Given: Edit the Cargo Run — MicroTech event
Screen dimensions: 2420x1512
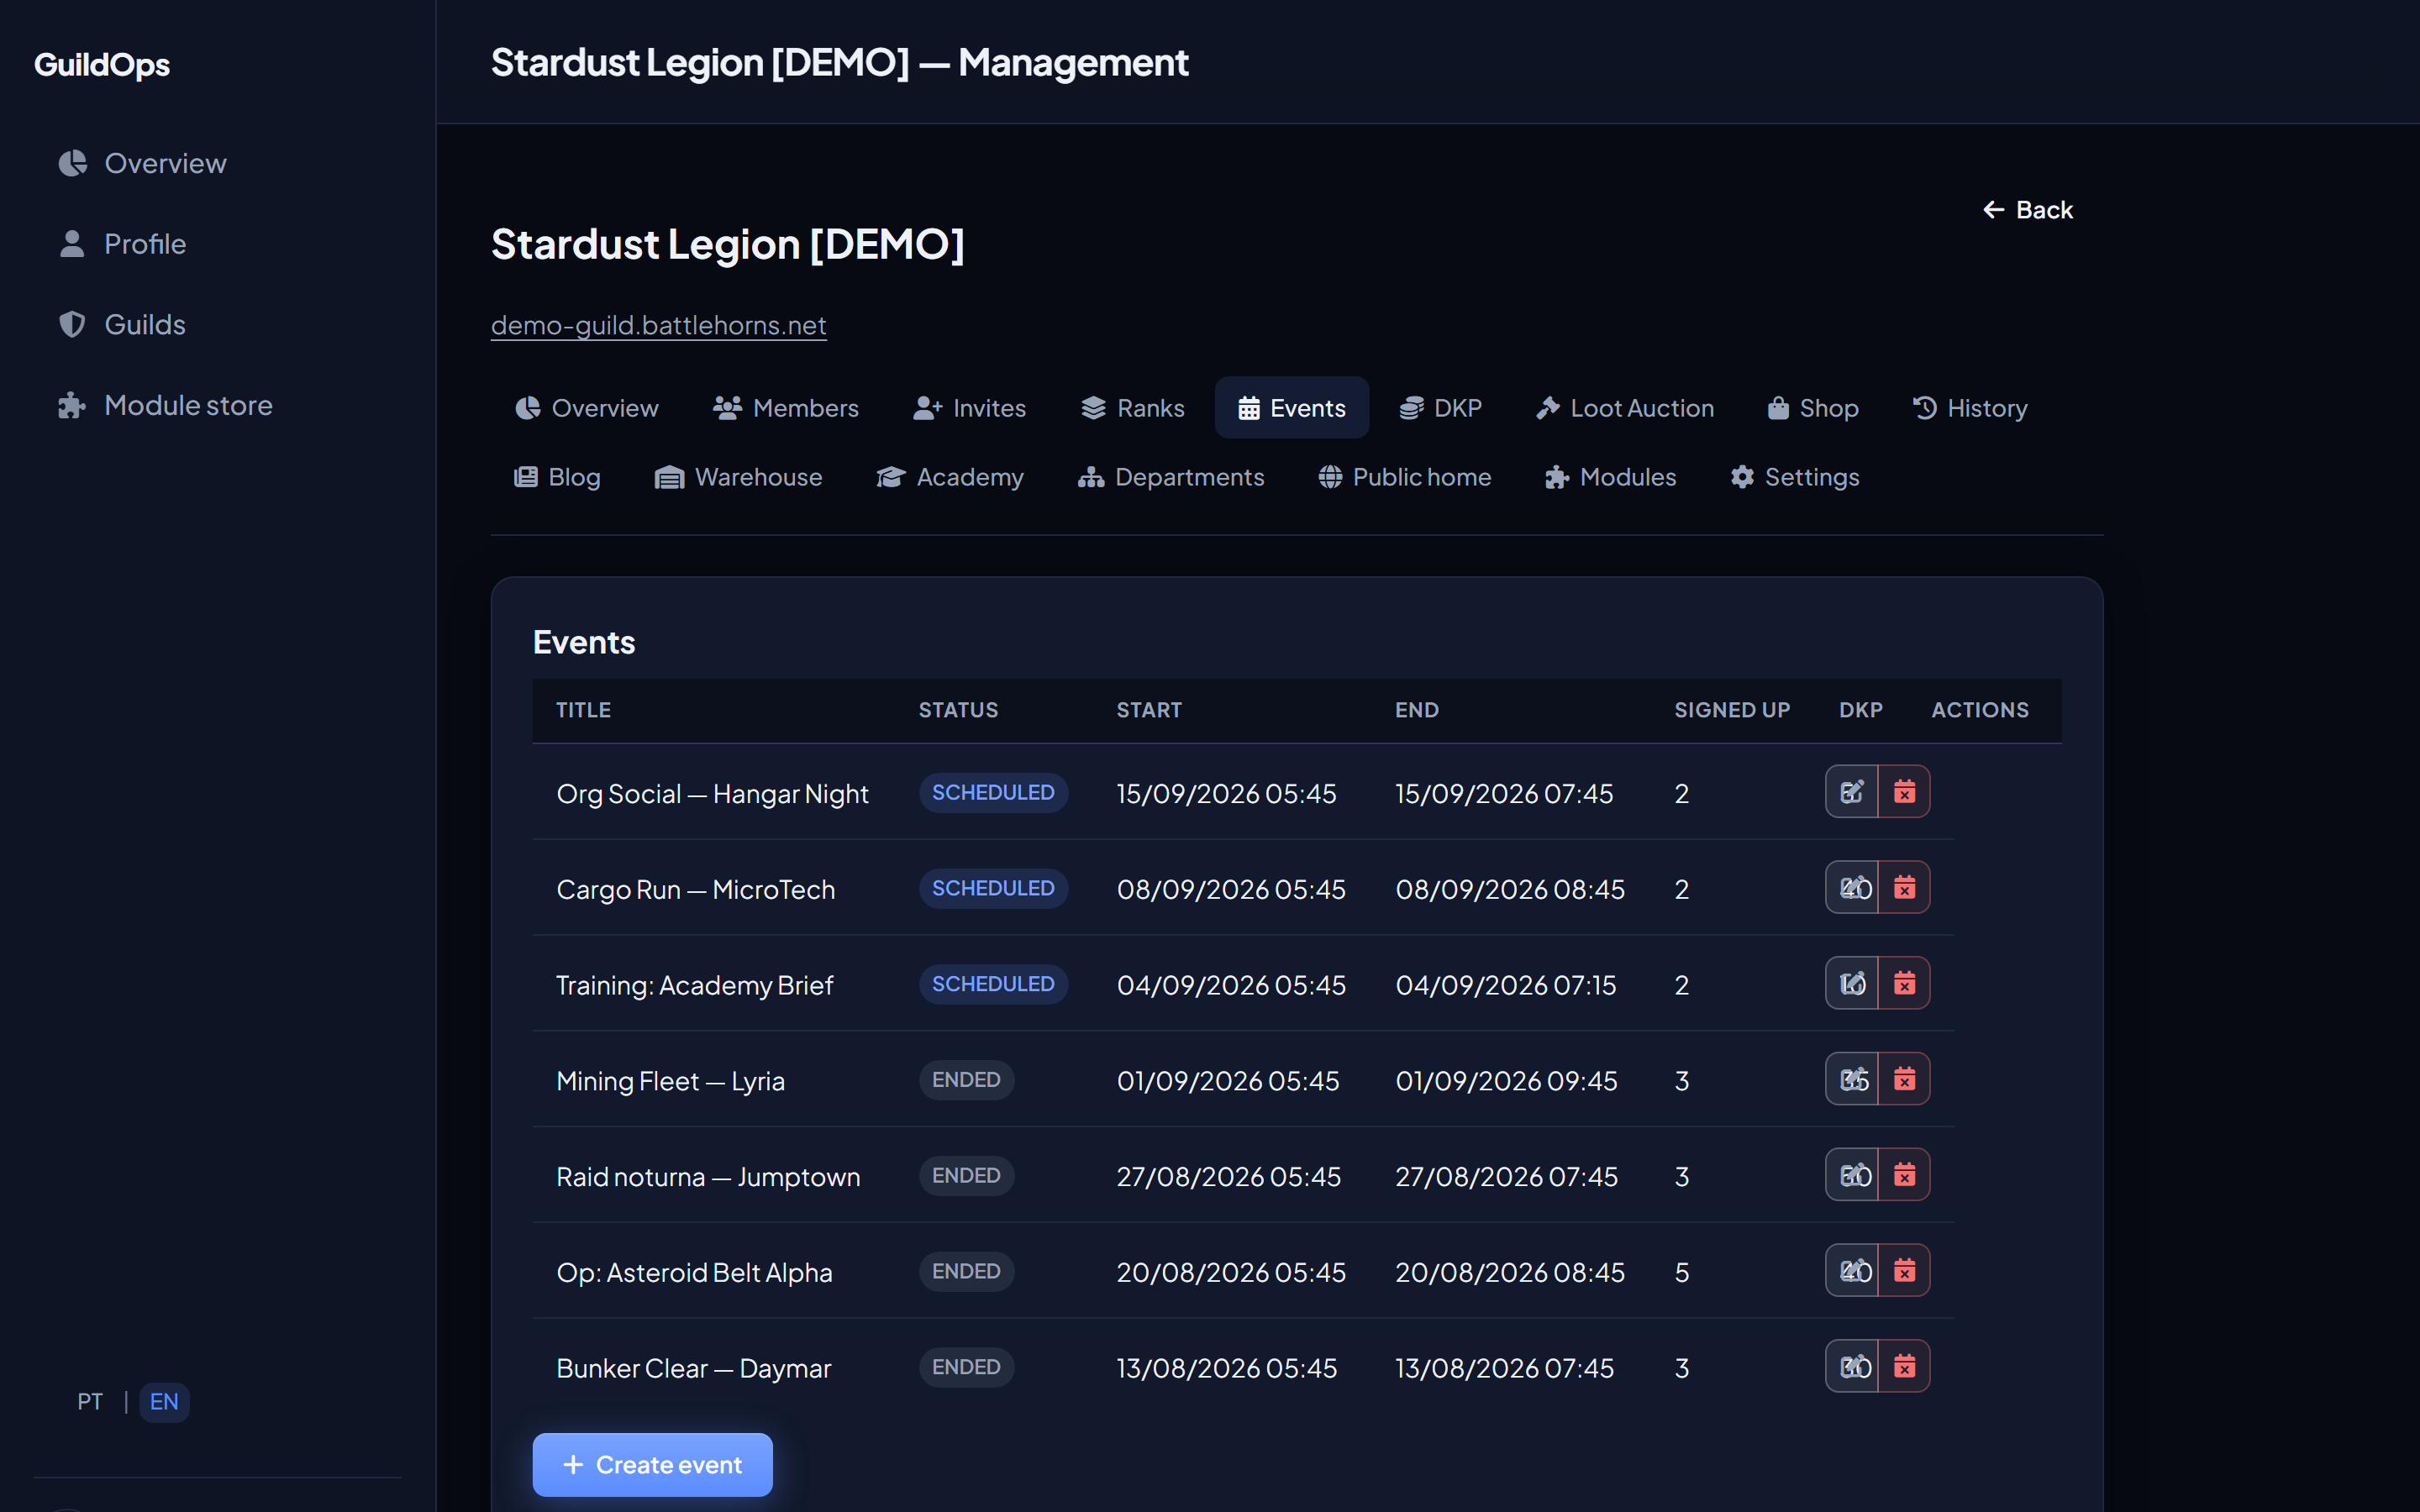Looking at the screenshot, I should 1852,888.
